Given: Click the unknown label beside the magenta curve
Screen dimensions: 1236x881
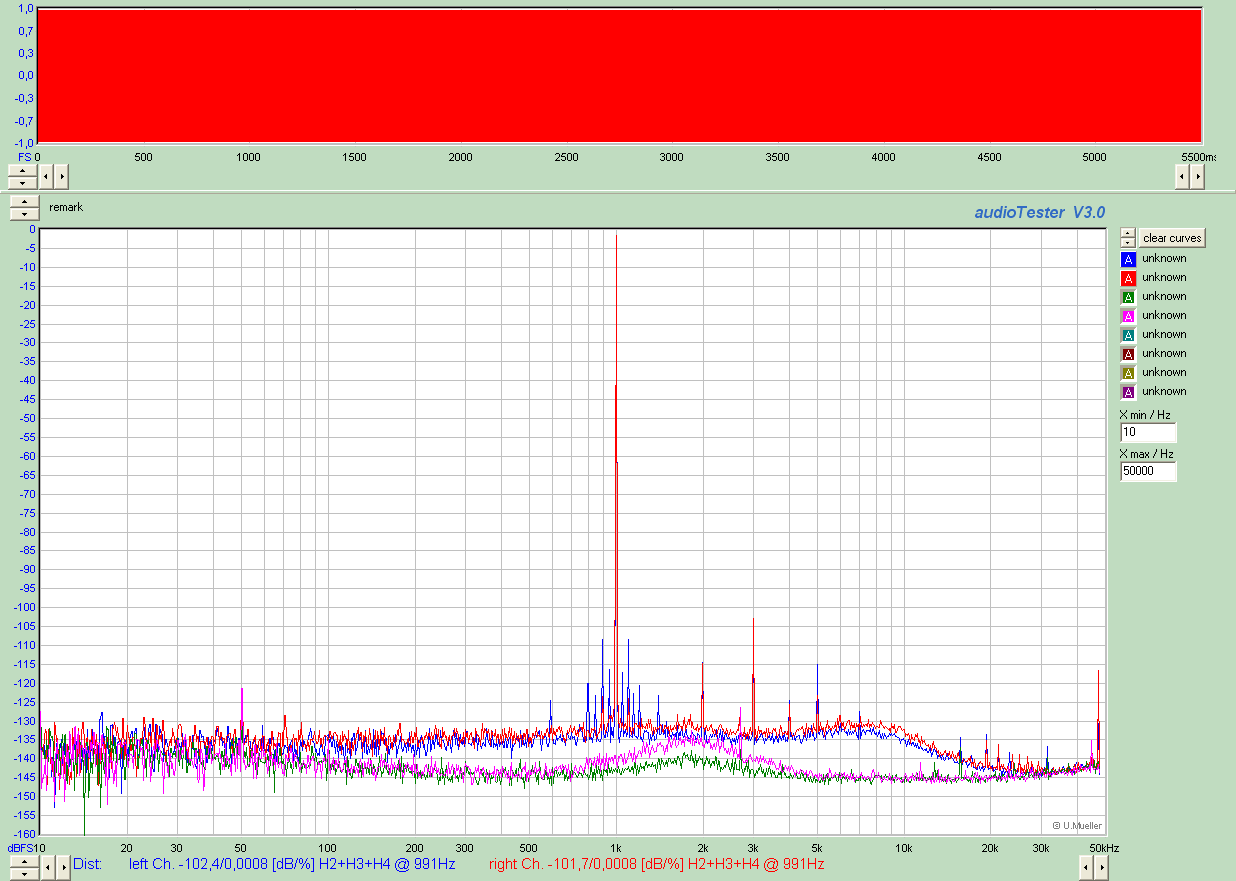Looking at the screenshot, I should click(x=1164, y=315).
